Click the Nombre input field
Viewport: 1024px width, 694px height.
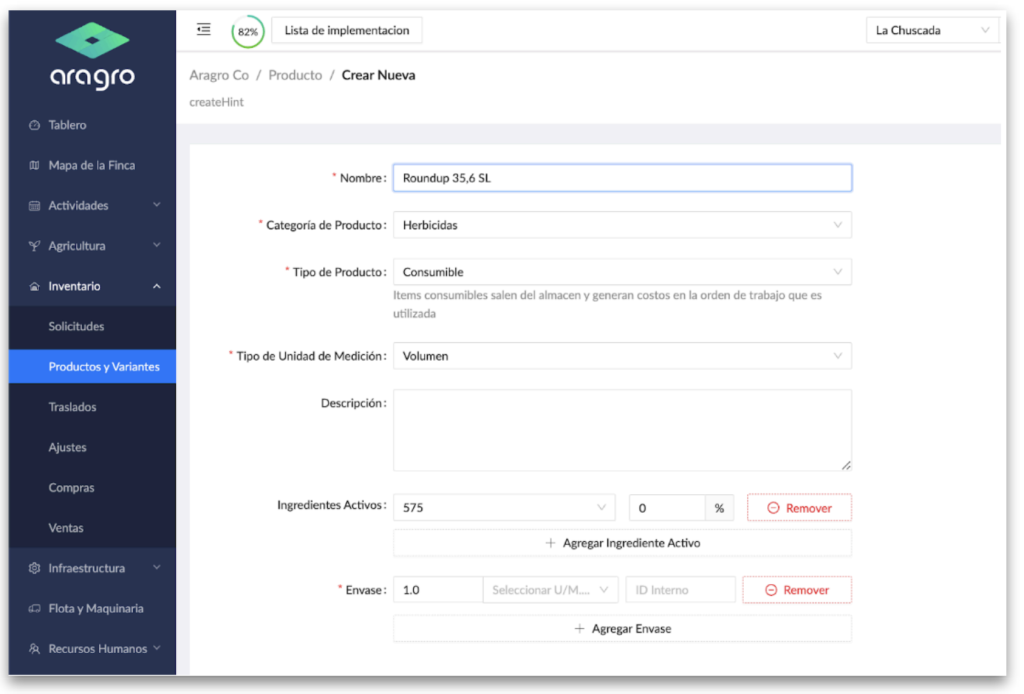pos(622,178)
